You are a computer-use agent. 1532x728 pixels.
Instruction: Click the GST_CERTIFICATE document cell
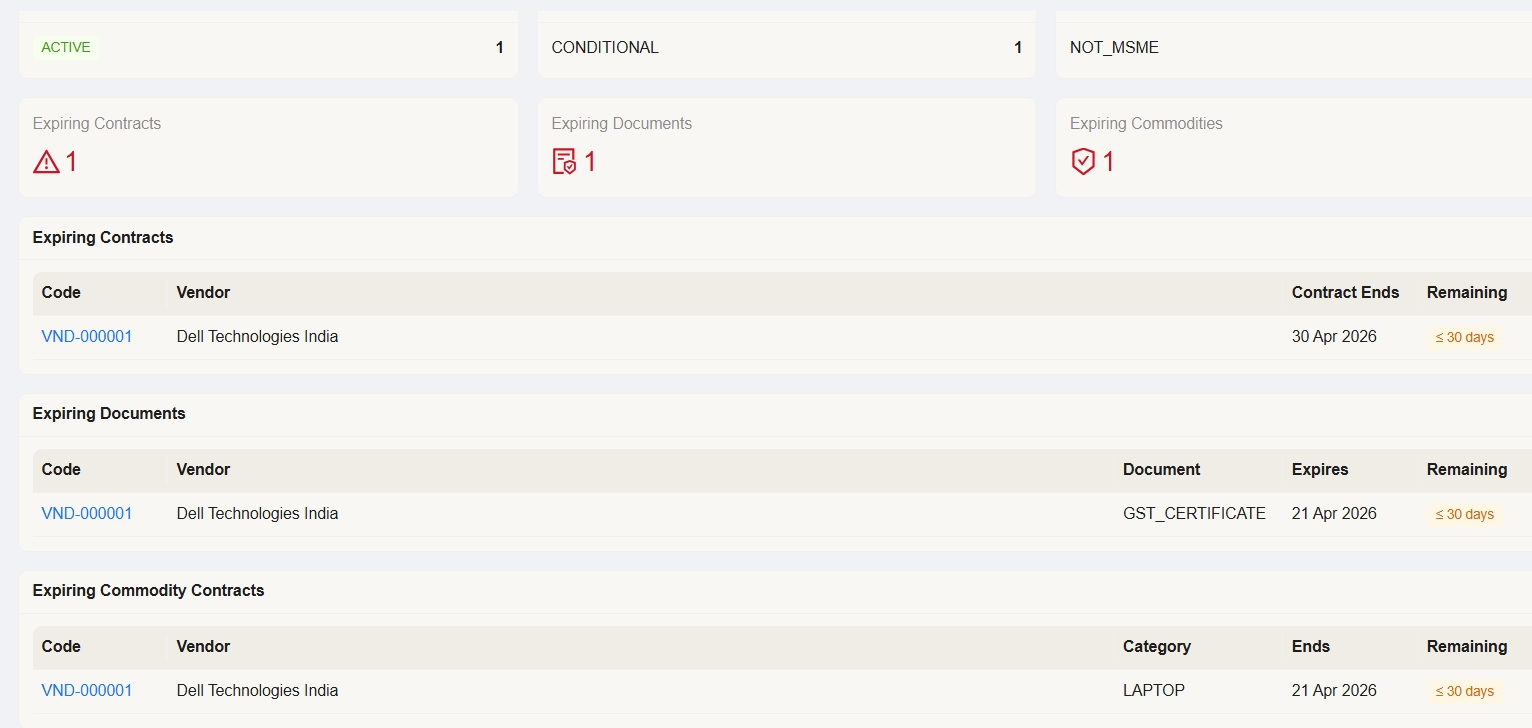[1194, 514]
